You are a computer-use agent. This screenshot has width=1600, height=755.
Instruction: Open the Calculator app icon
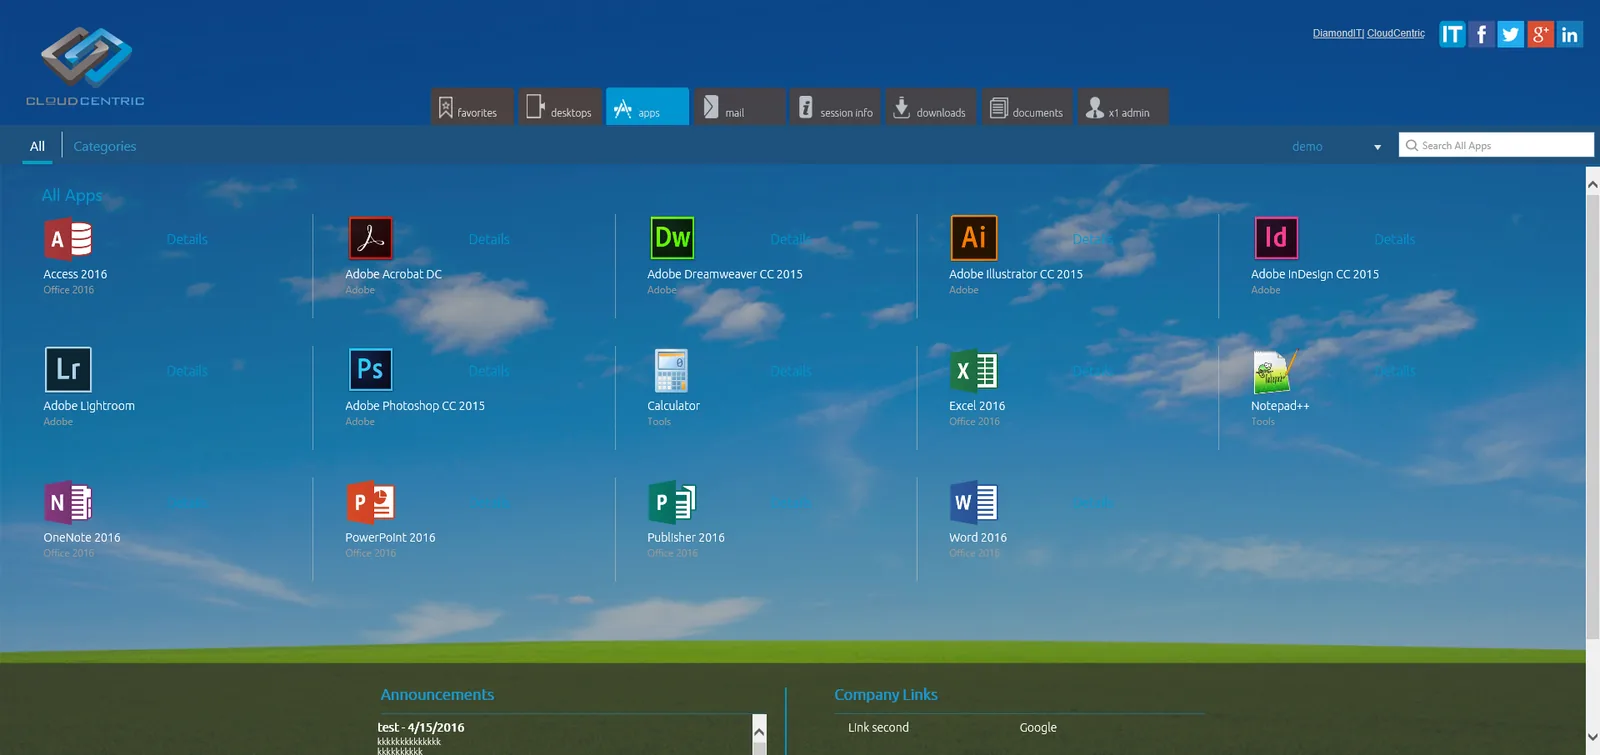pyautogui.click(x=671, y=370)
